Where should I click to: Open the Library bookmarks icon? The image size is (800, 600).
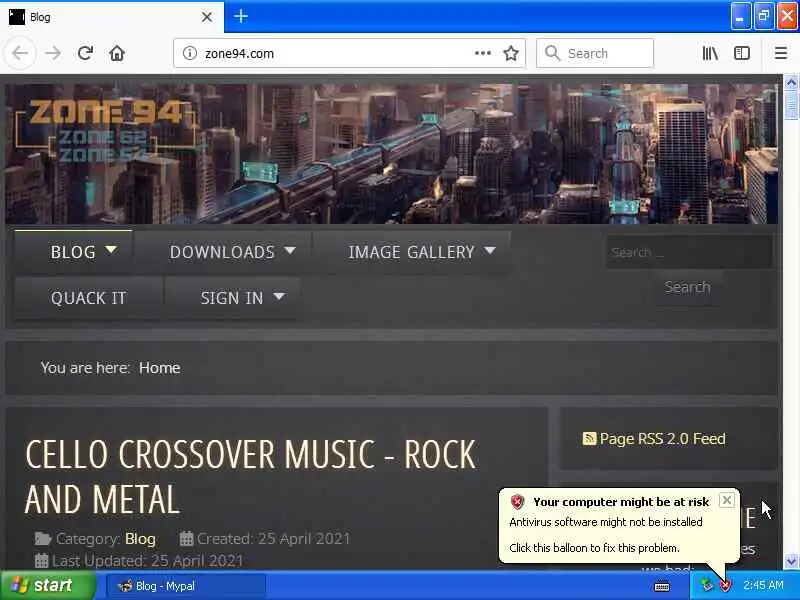pos(710,53)
